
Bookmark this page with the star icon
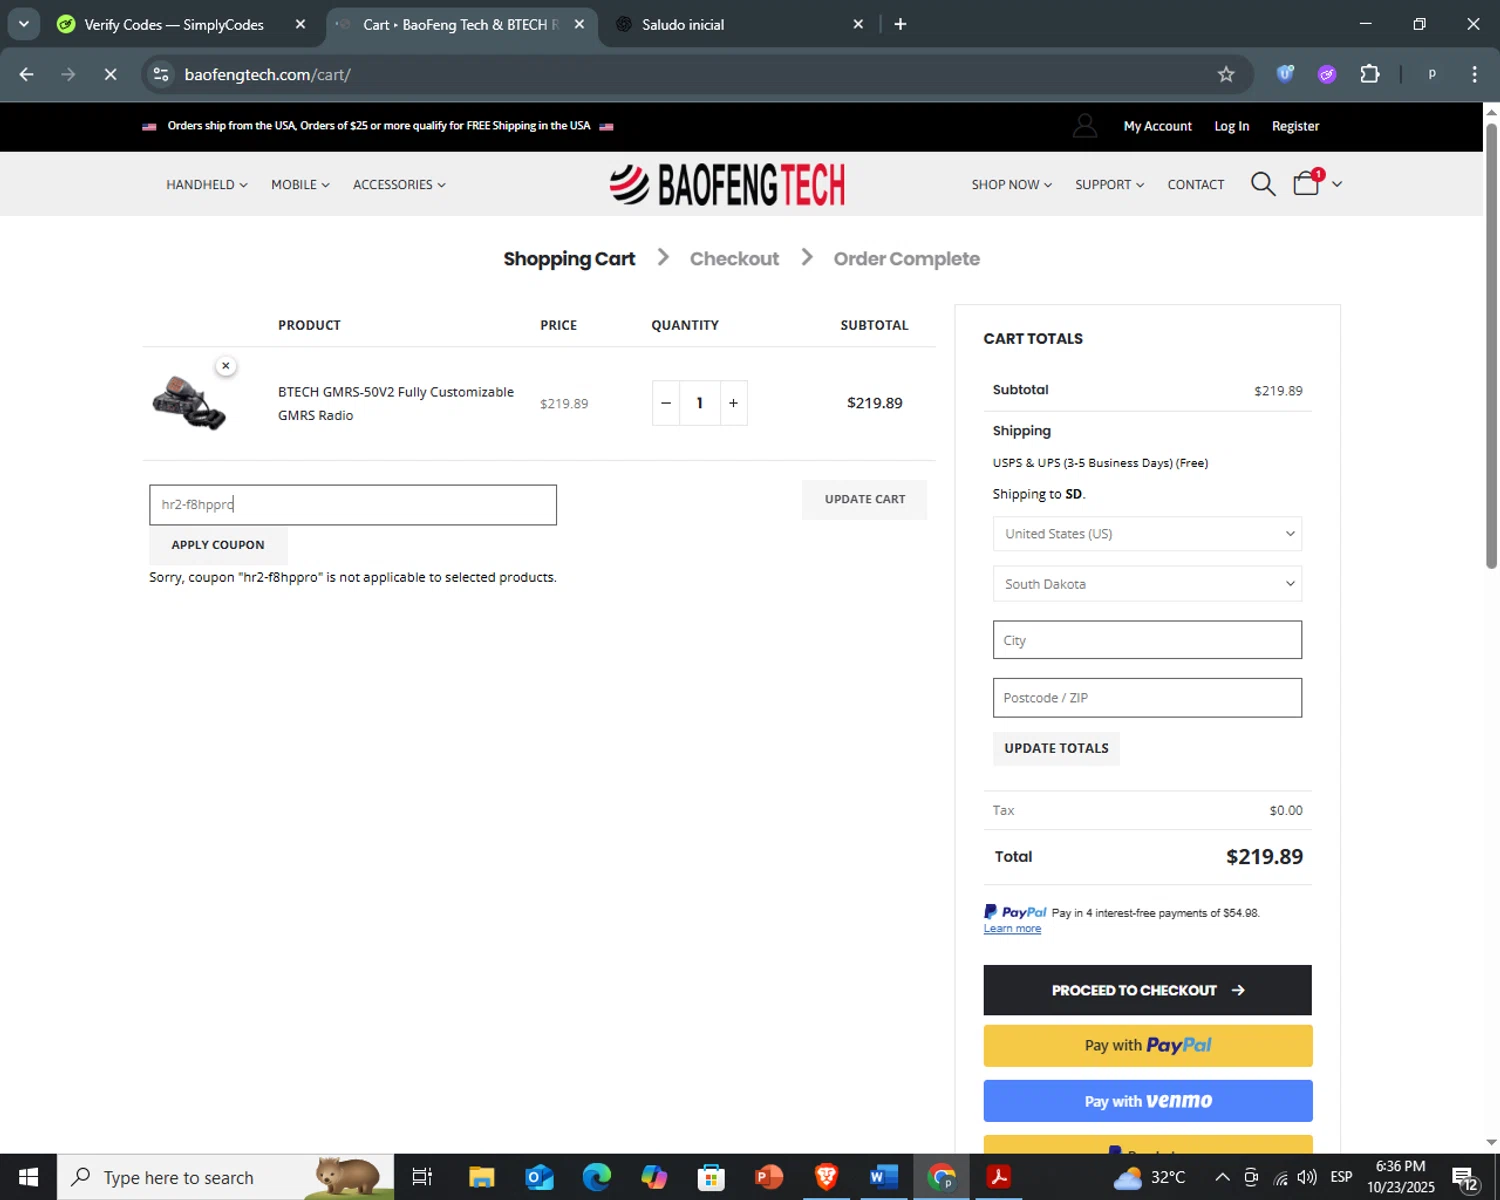1226,74
